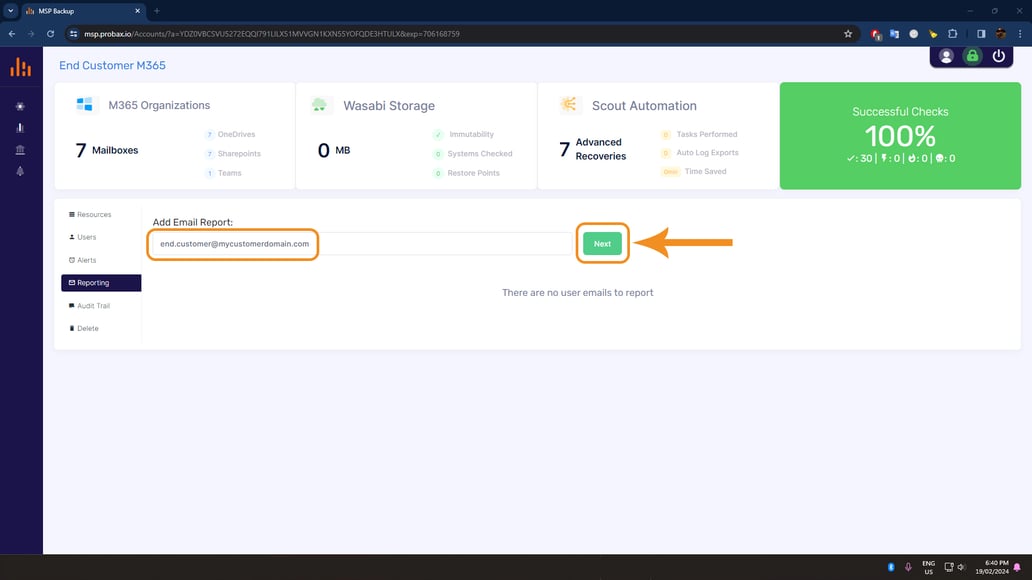This screenshot has height=580, width=1032.
Task: Toggle the browser side panel icon
Action: coord(981,34)
